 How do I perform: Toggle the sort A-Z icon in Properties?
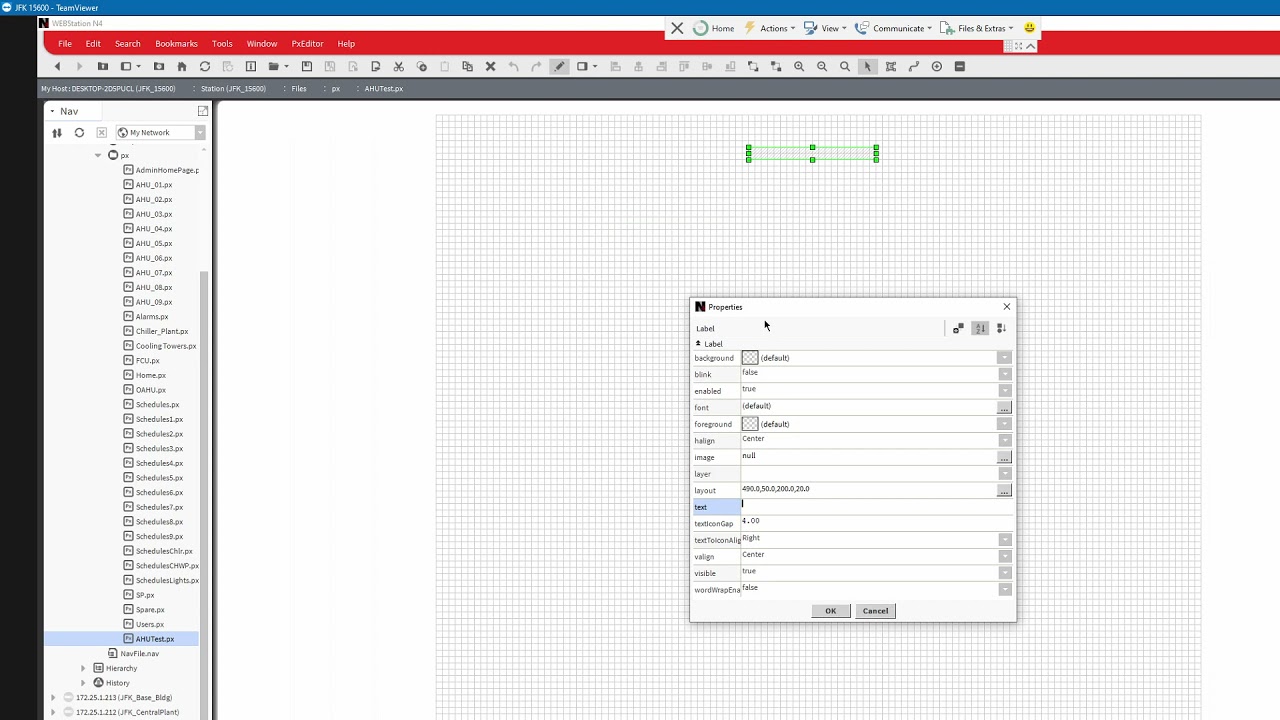click(980, 328)
